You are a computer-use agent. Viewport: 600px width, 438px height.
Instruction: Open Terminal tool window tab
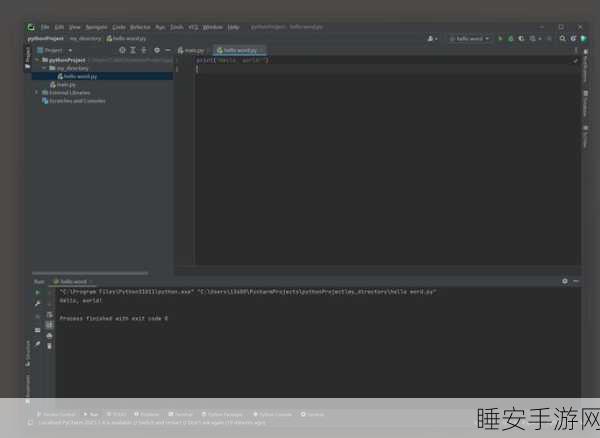click(181, 414)
